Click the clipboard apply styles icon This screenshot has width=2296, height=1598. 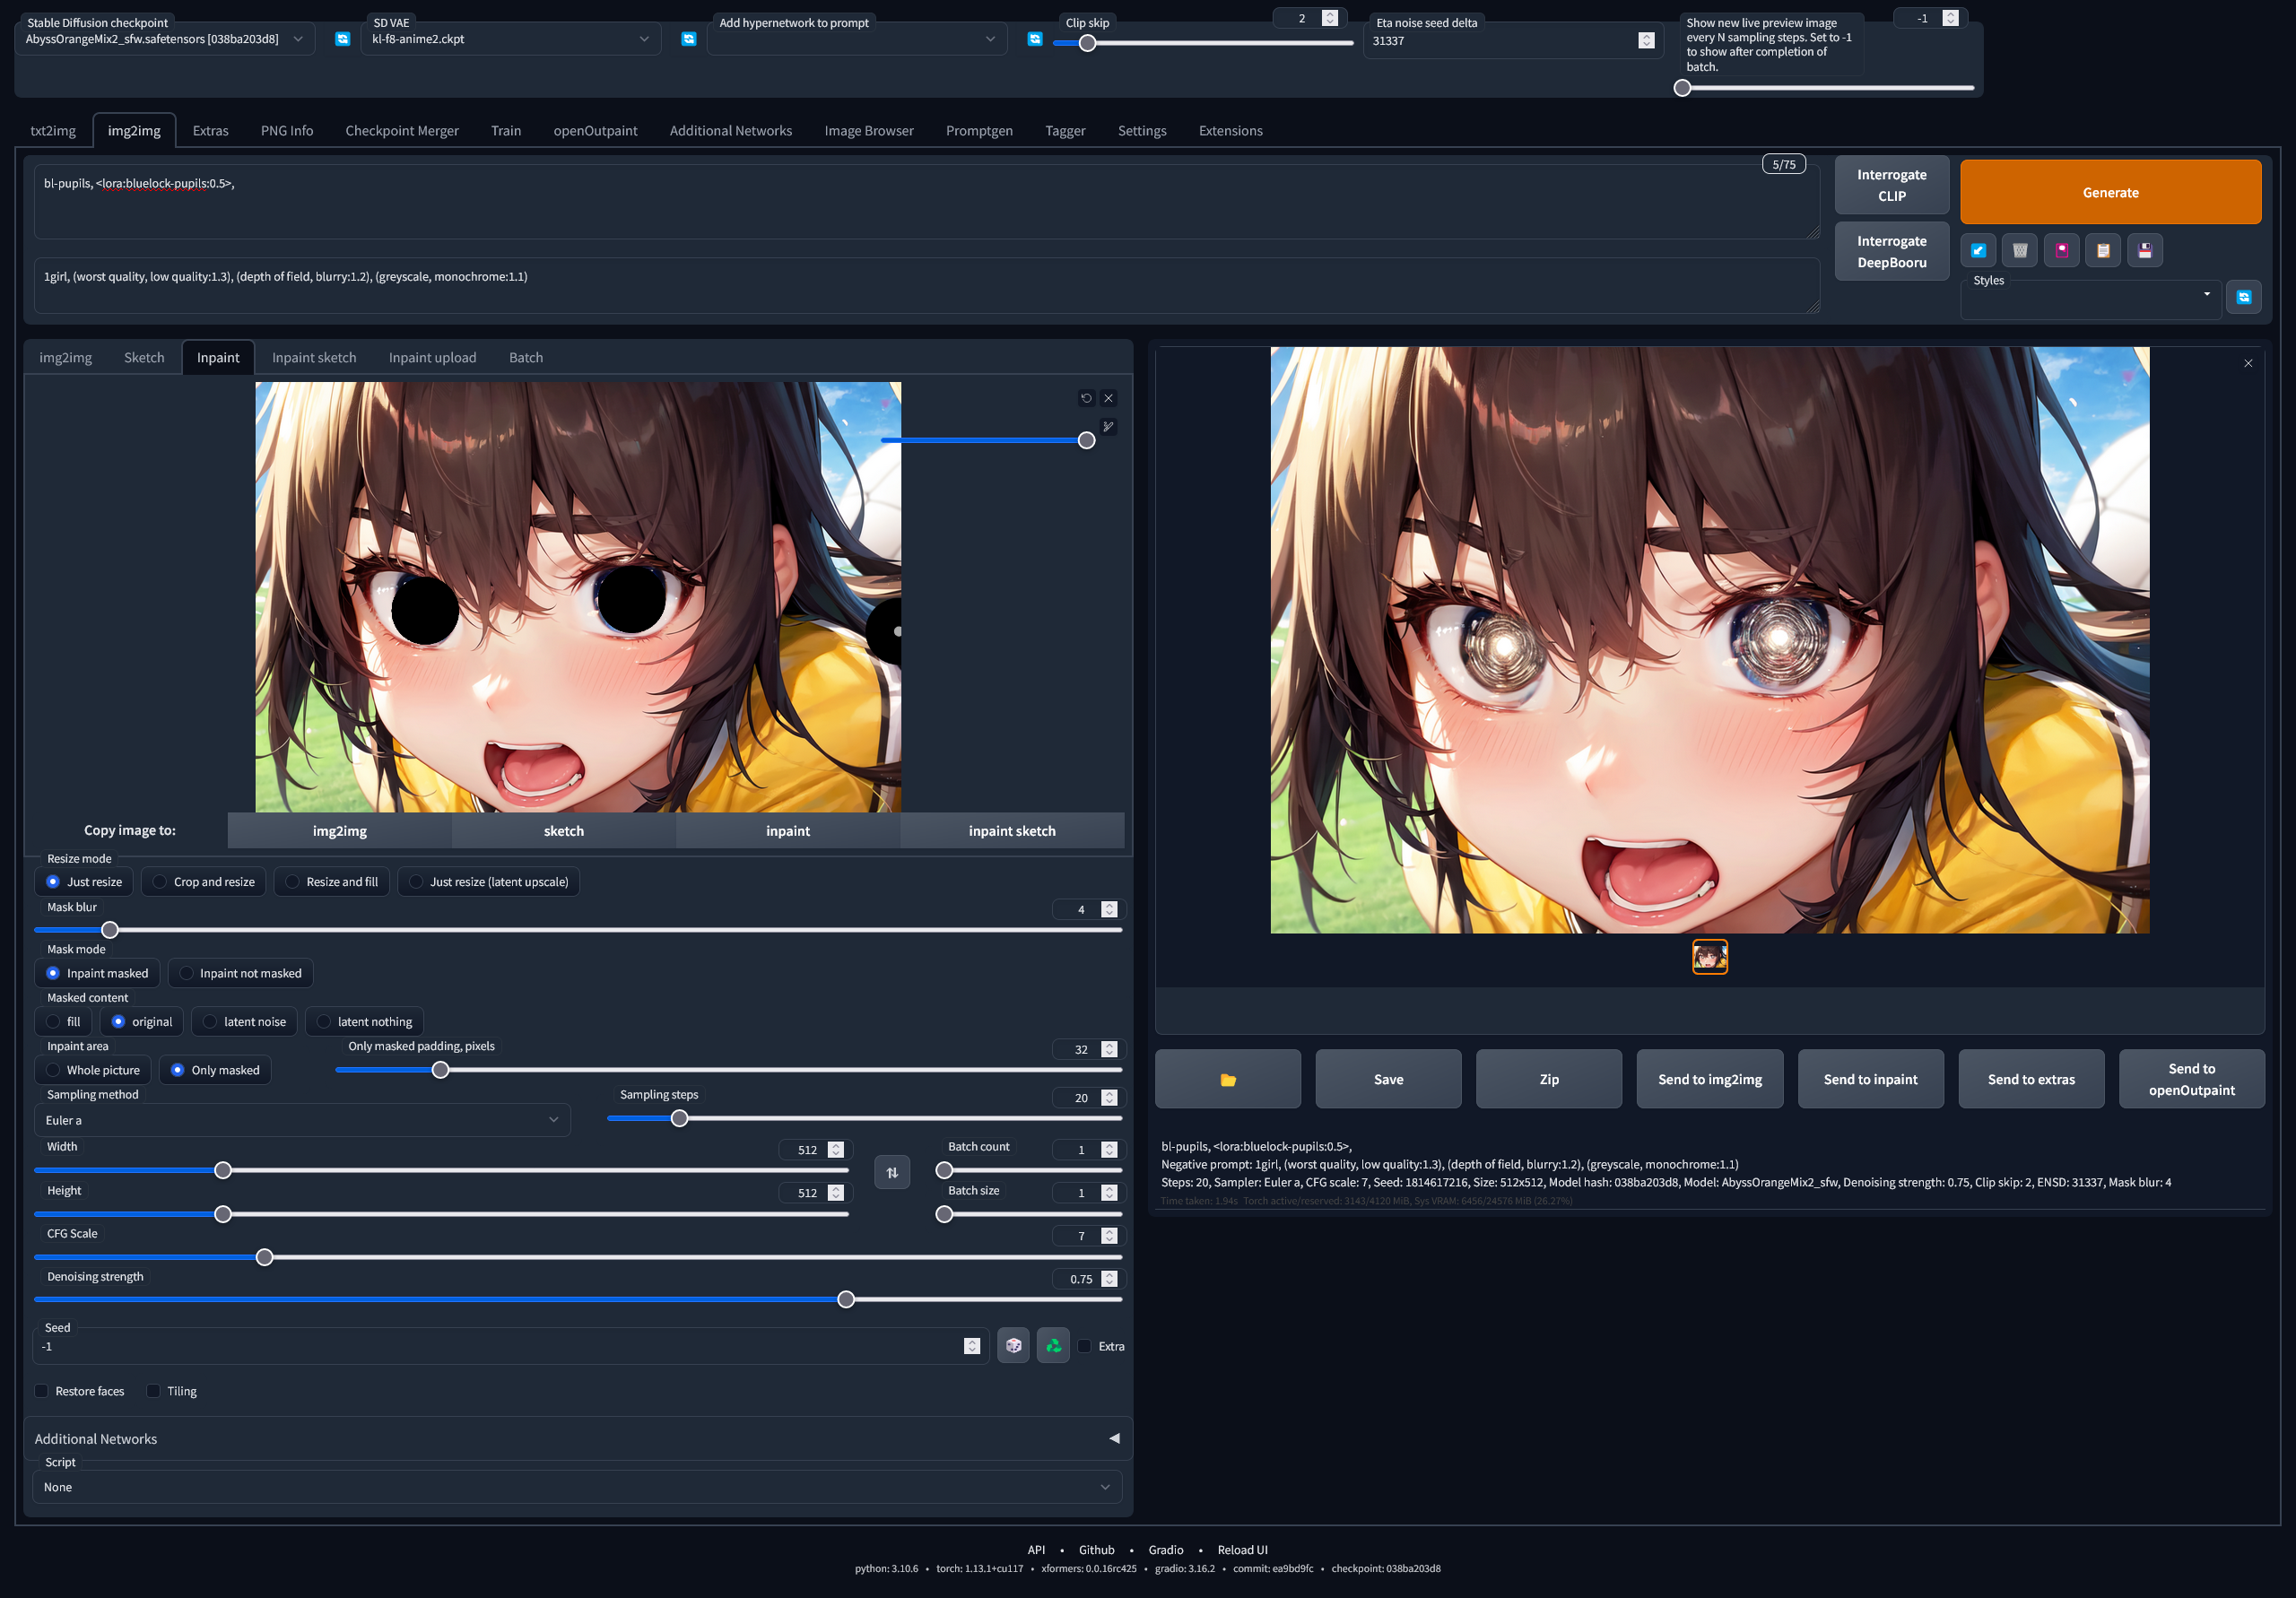[x=2102, y=250]
